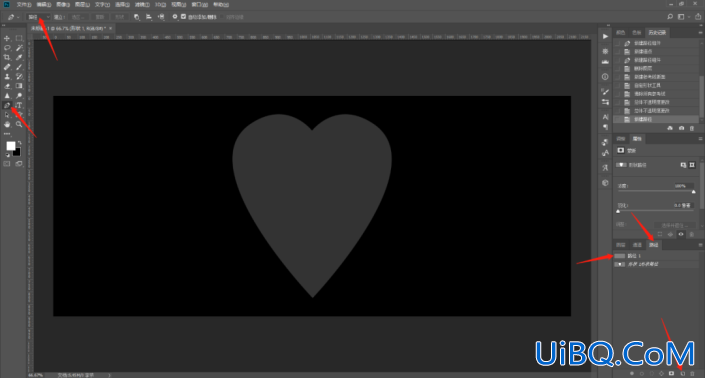
Task: Select the Horizontal Type tool
Action: click(19, 105)
